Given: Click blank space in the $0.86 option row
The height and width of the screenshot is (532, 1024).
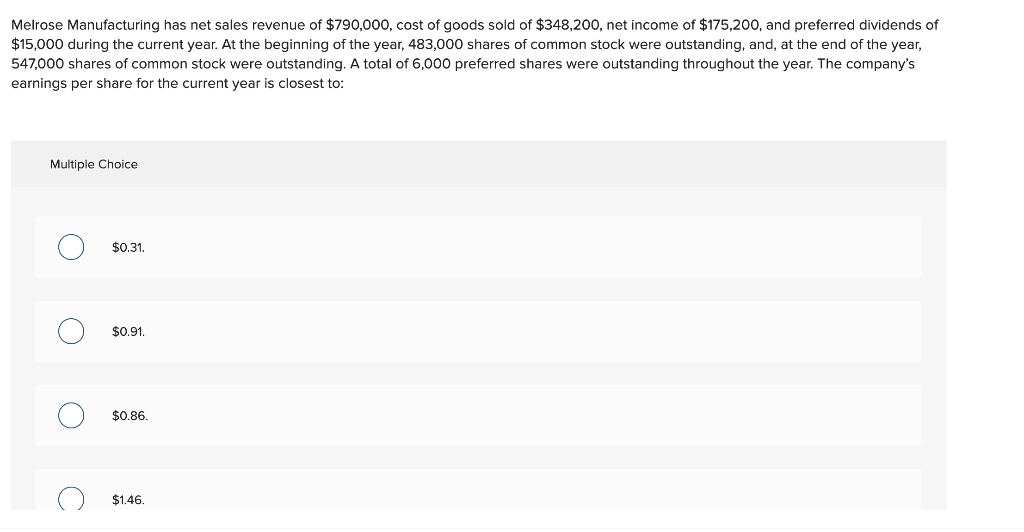Looking at the screenshot, I should pyautogui.click(x=522, y=416).
